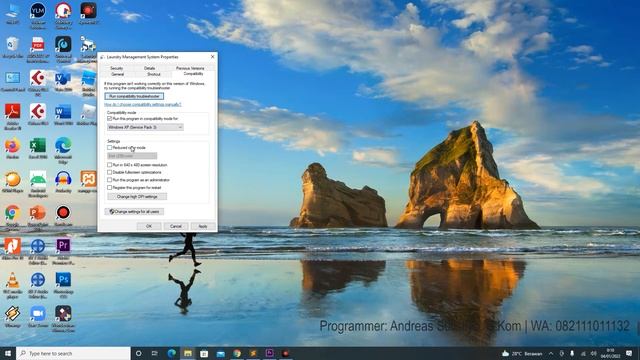Open the notification center icon
The height and width of the screenshot is (360, 640).
(x=629, y=353)
